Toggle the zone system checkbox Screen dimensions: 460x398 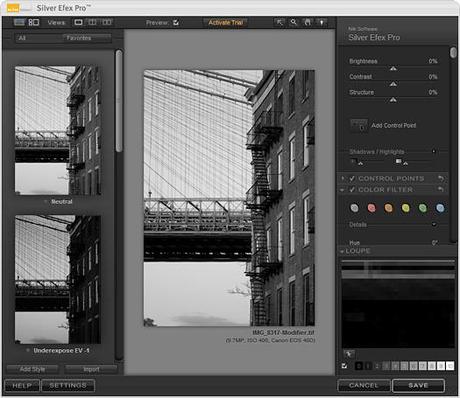pos(344,366)
